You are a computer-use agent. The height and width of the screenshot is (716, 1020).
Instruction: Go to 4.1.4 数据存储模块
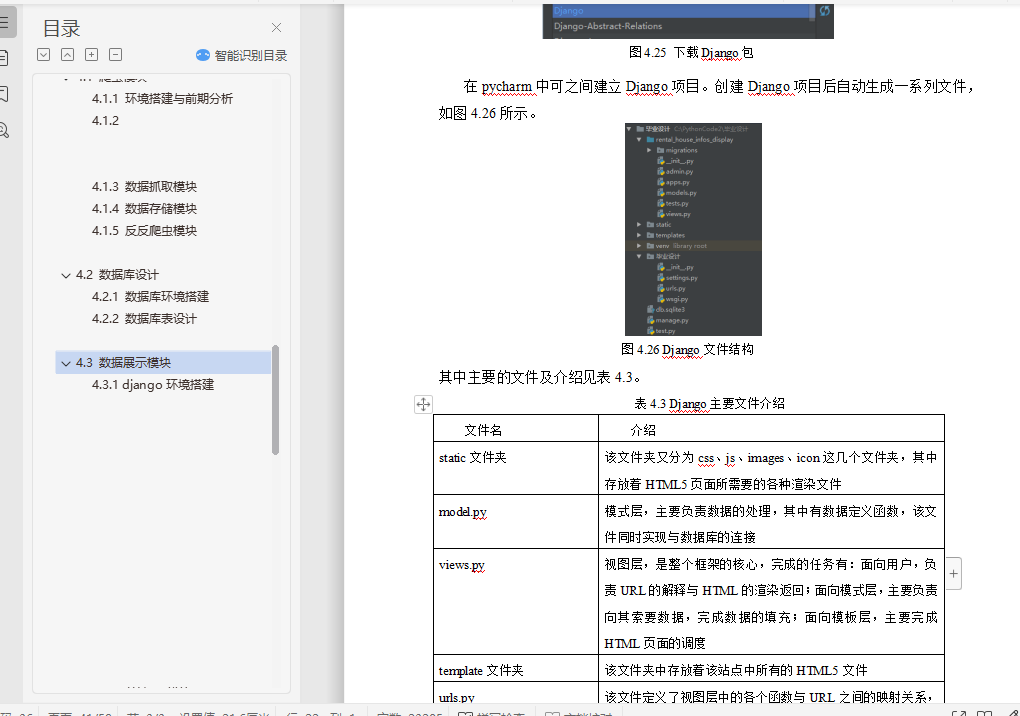tap(144, 209)
